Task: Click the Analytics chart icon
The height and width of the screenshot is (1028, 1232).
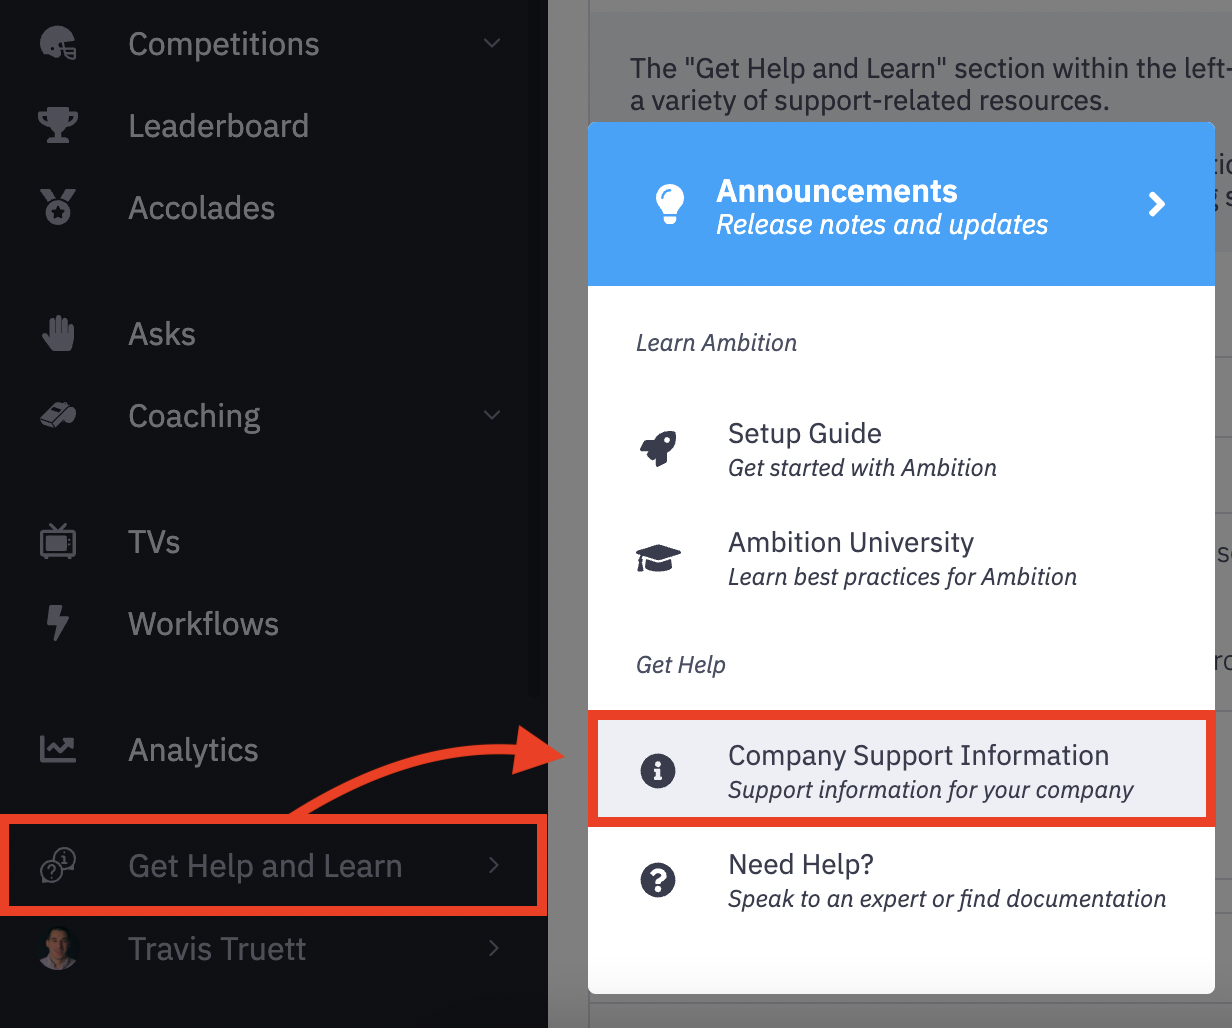Action: click(58, 749)
